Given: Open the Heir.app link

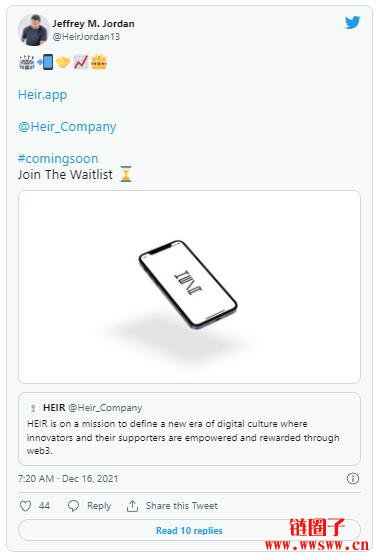Looking at the screenshot, I should pos(42,95).
